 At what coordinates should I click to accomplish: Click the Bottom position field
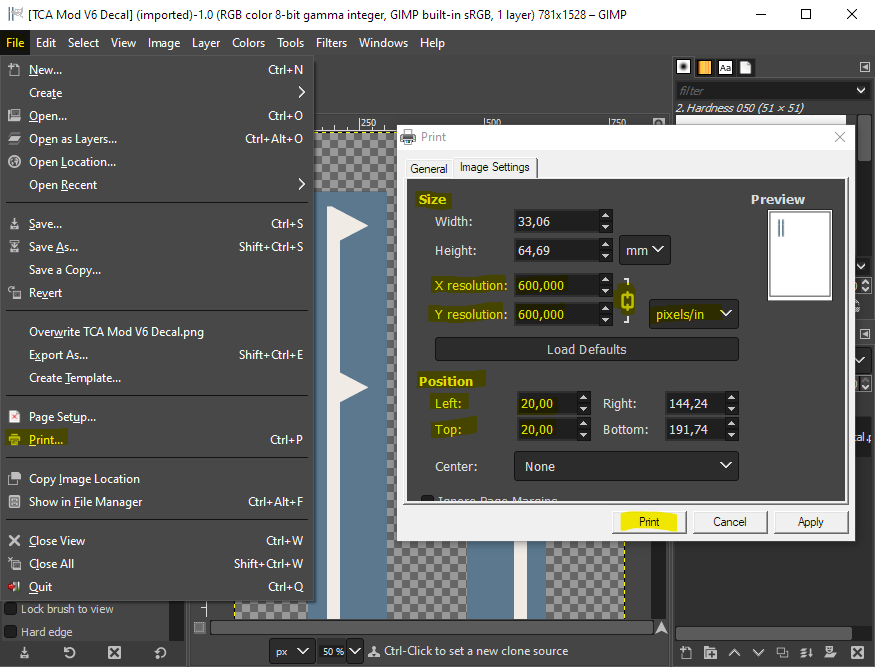coord(695,430)
